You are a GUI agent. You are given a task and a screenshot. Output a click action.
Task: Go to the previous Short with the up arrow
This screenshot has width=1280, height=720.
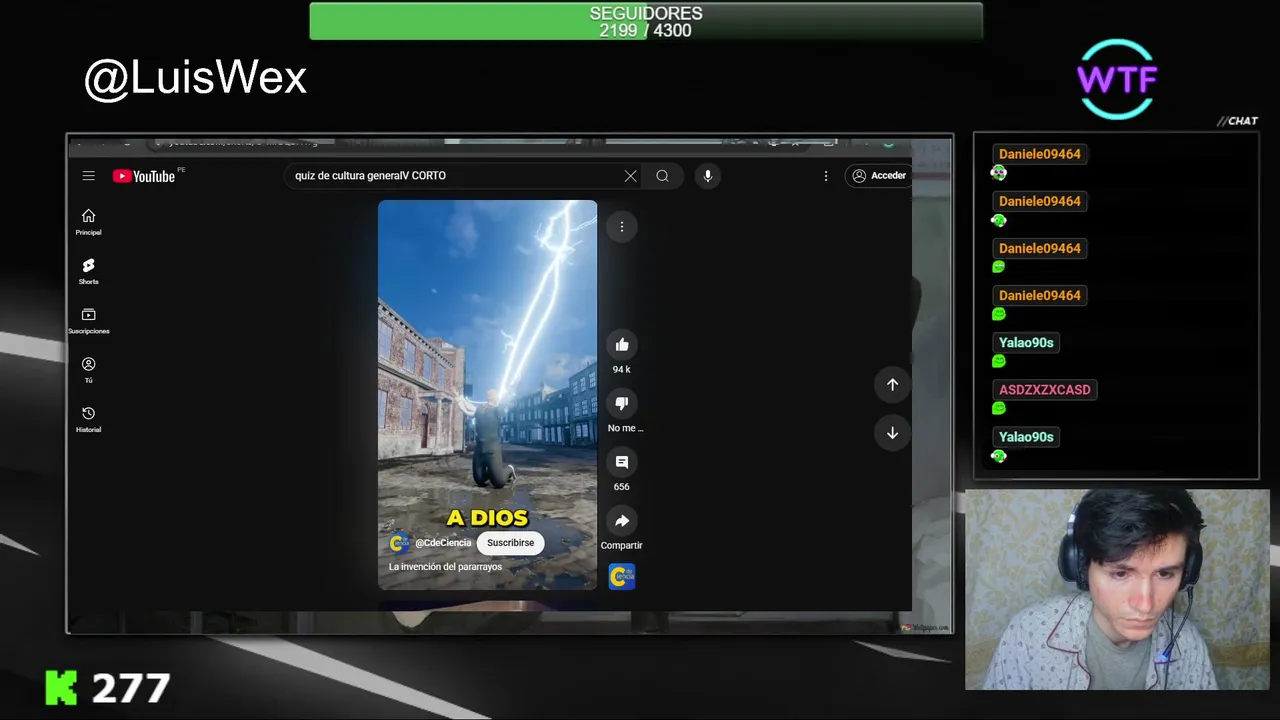click(892, 384)
